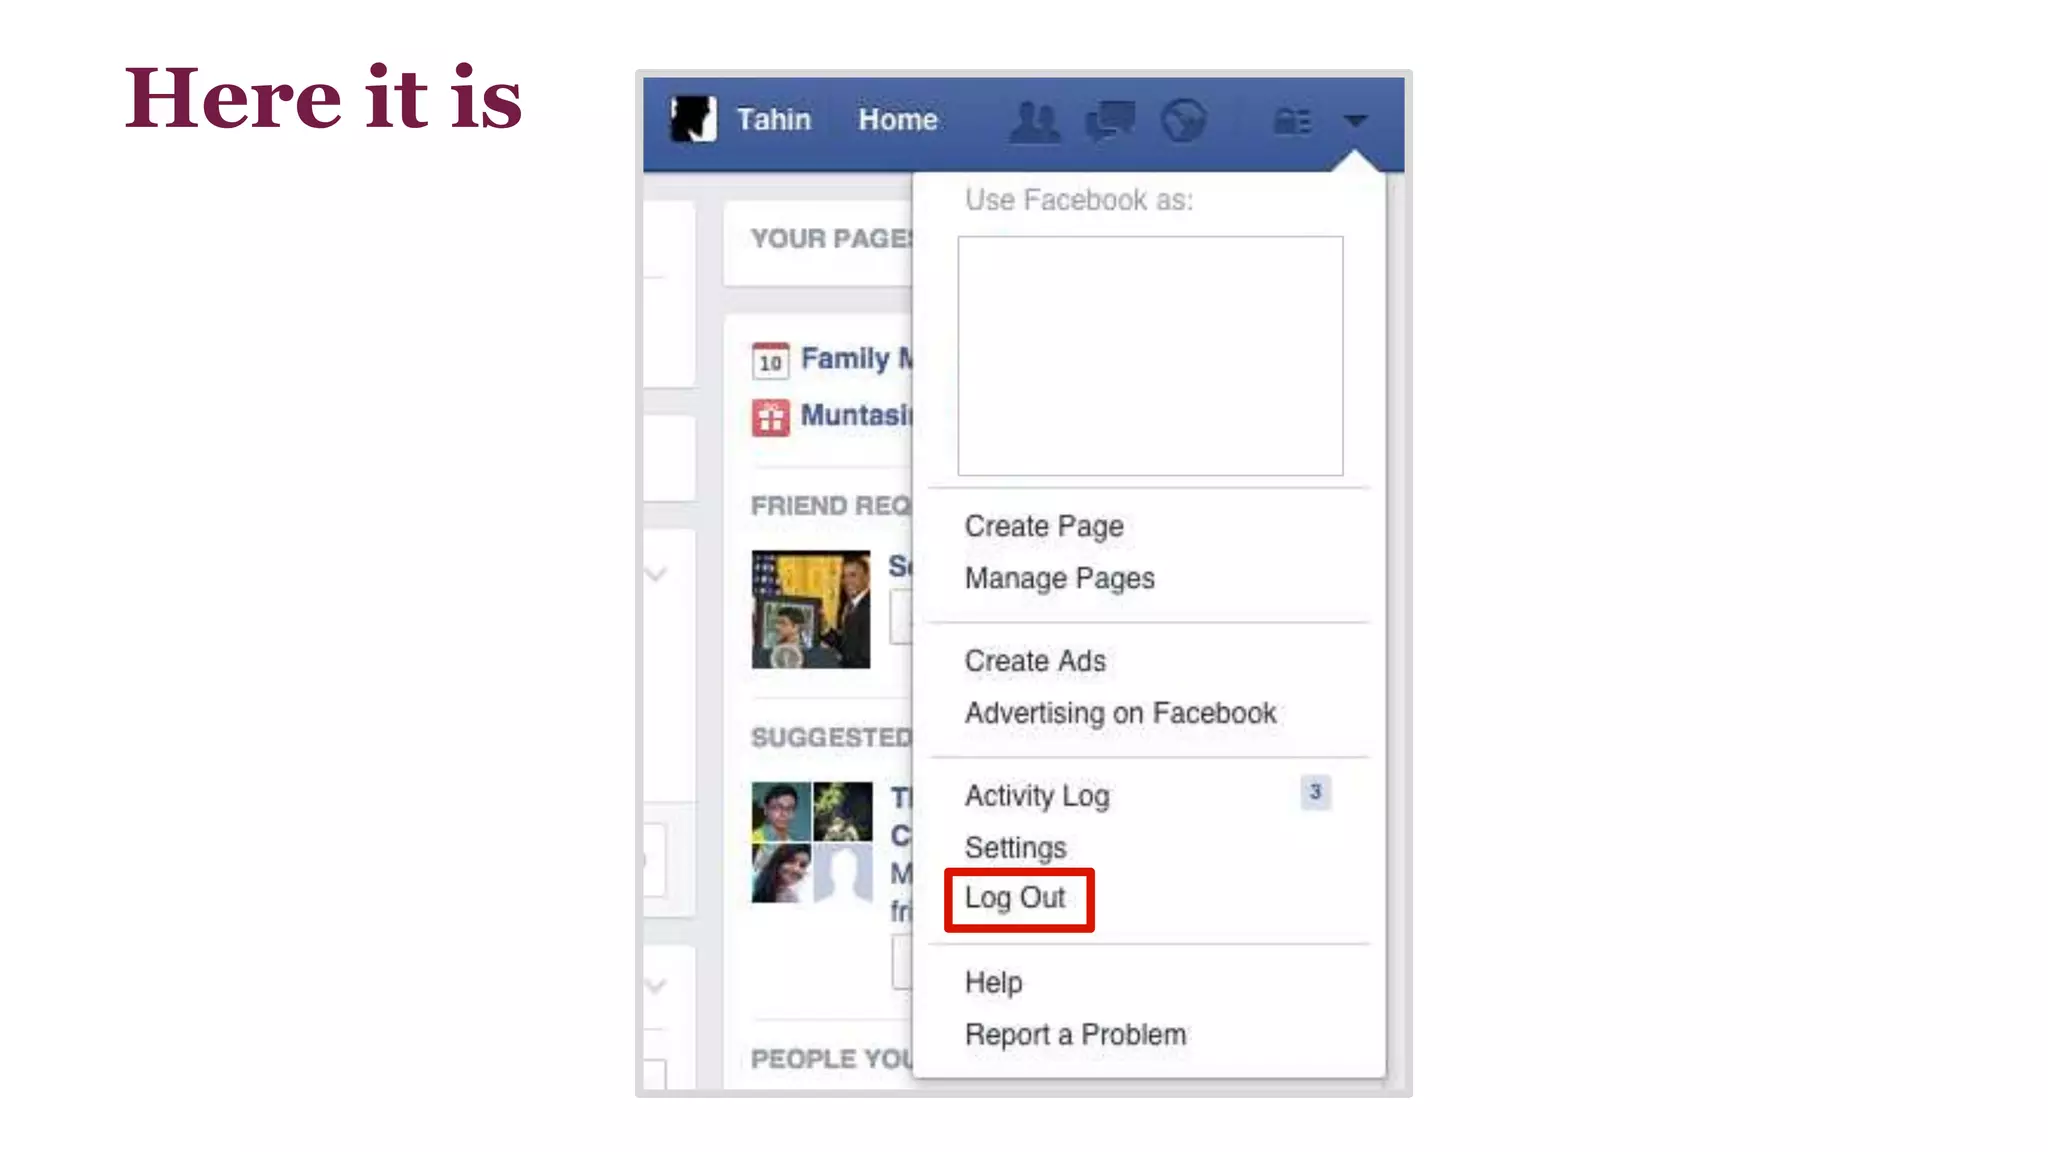
Task: Toggle the account dropdown arrow
Action: click(x=1355, y=121)
